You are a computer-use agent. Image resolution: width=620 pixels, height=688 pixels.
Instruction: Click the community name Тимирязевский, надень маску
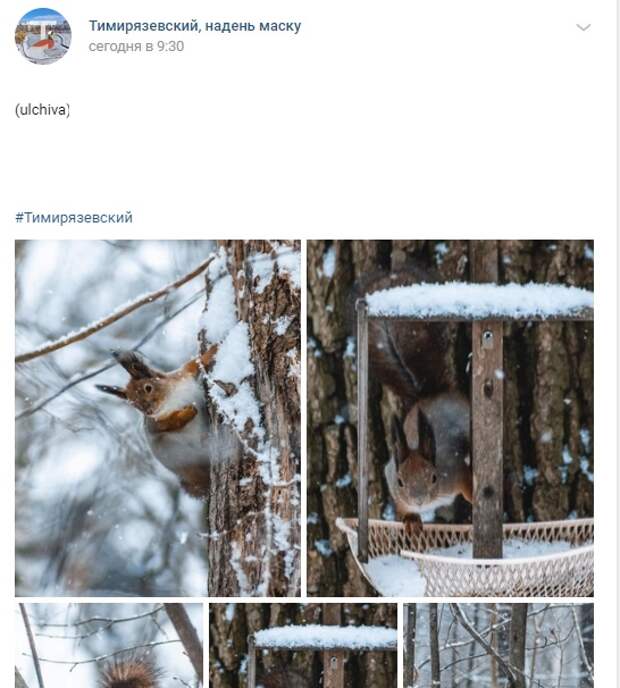click(x=195, y=26)
